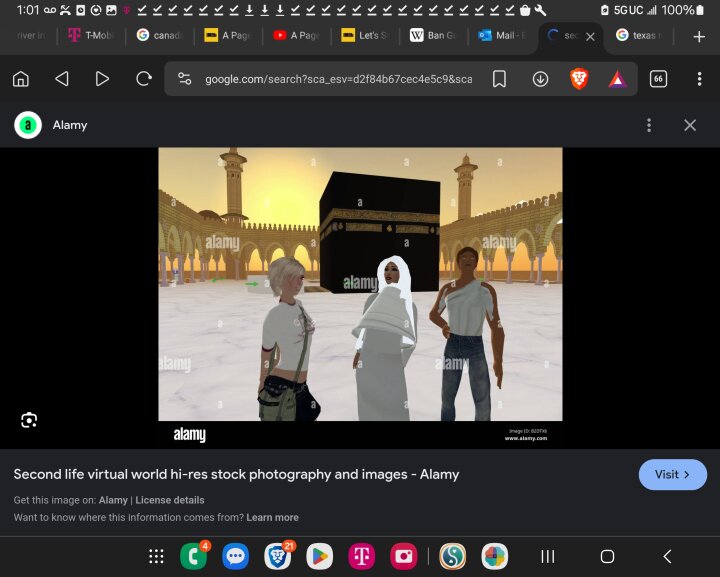Navigate back with the left arrow

point(62,79)
